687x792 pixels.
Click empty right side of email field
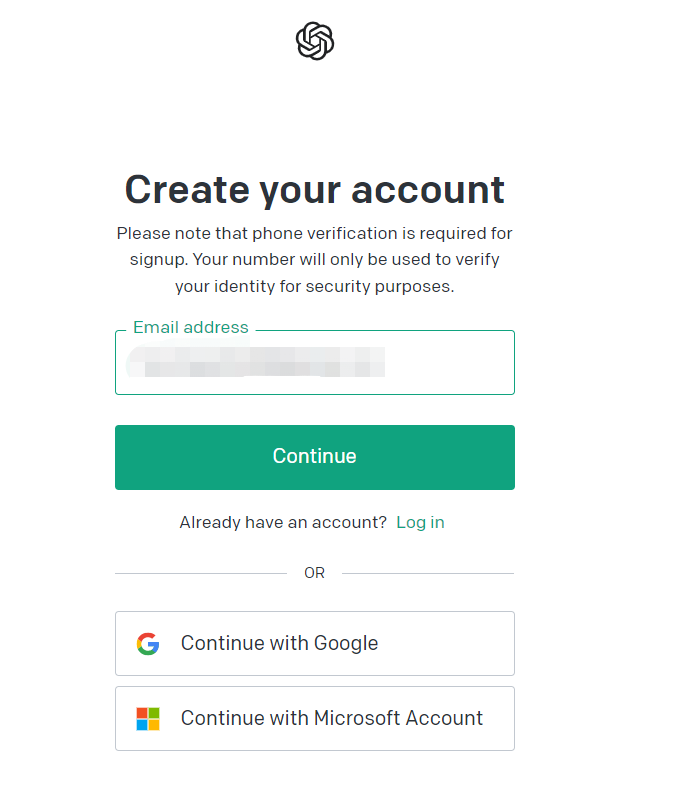pyautogui.click(x=450, y=362)
